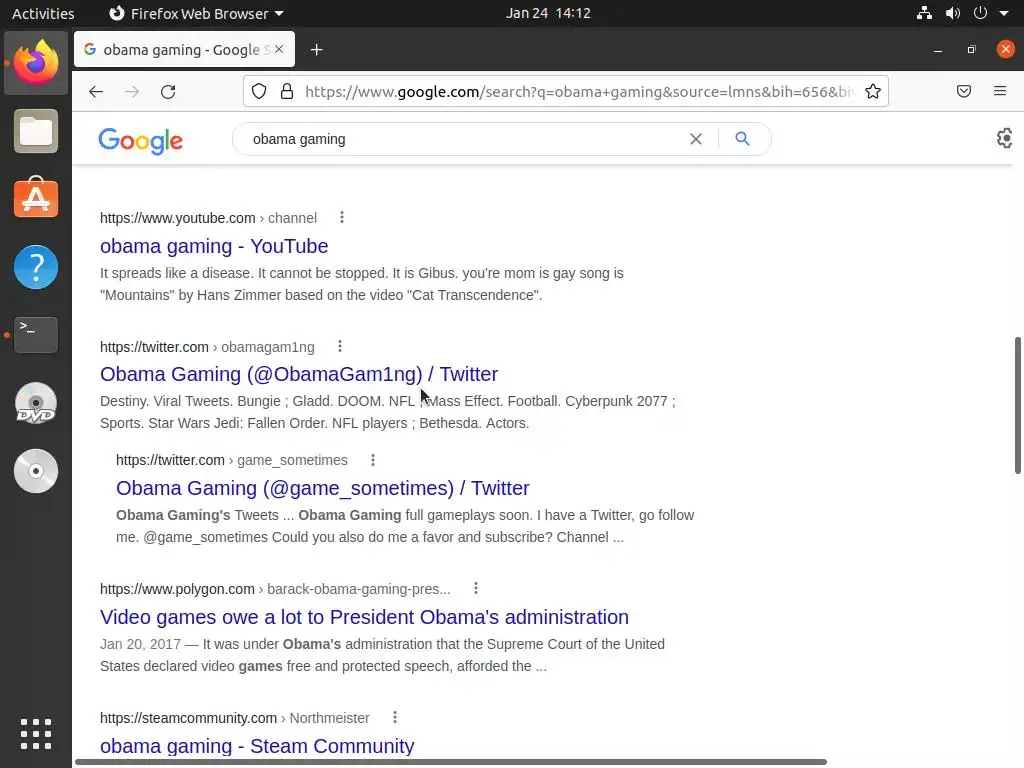Click the DVD disc icon in dock

(36, 403)
